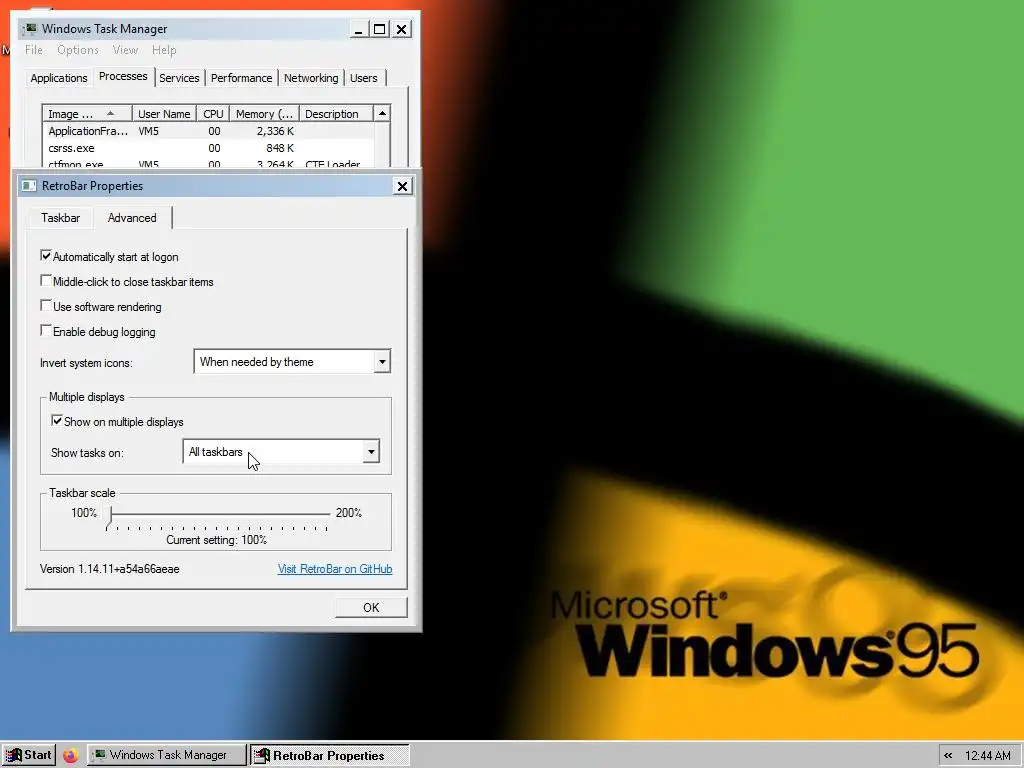Screen dimensions: 1024x768
Task: Enable Middle-click to close taskbar items
Action: (x=46, y=280)
